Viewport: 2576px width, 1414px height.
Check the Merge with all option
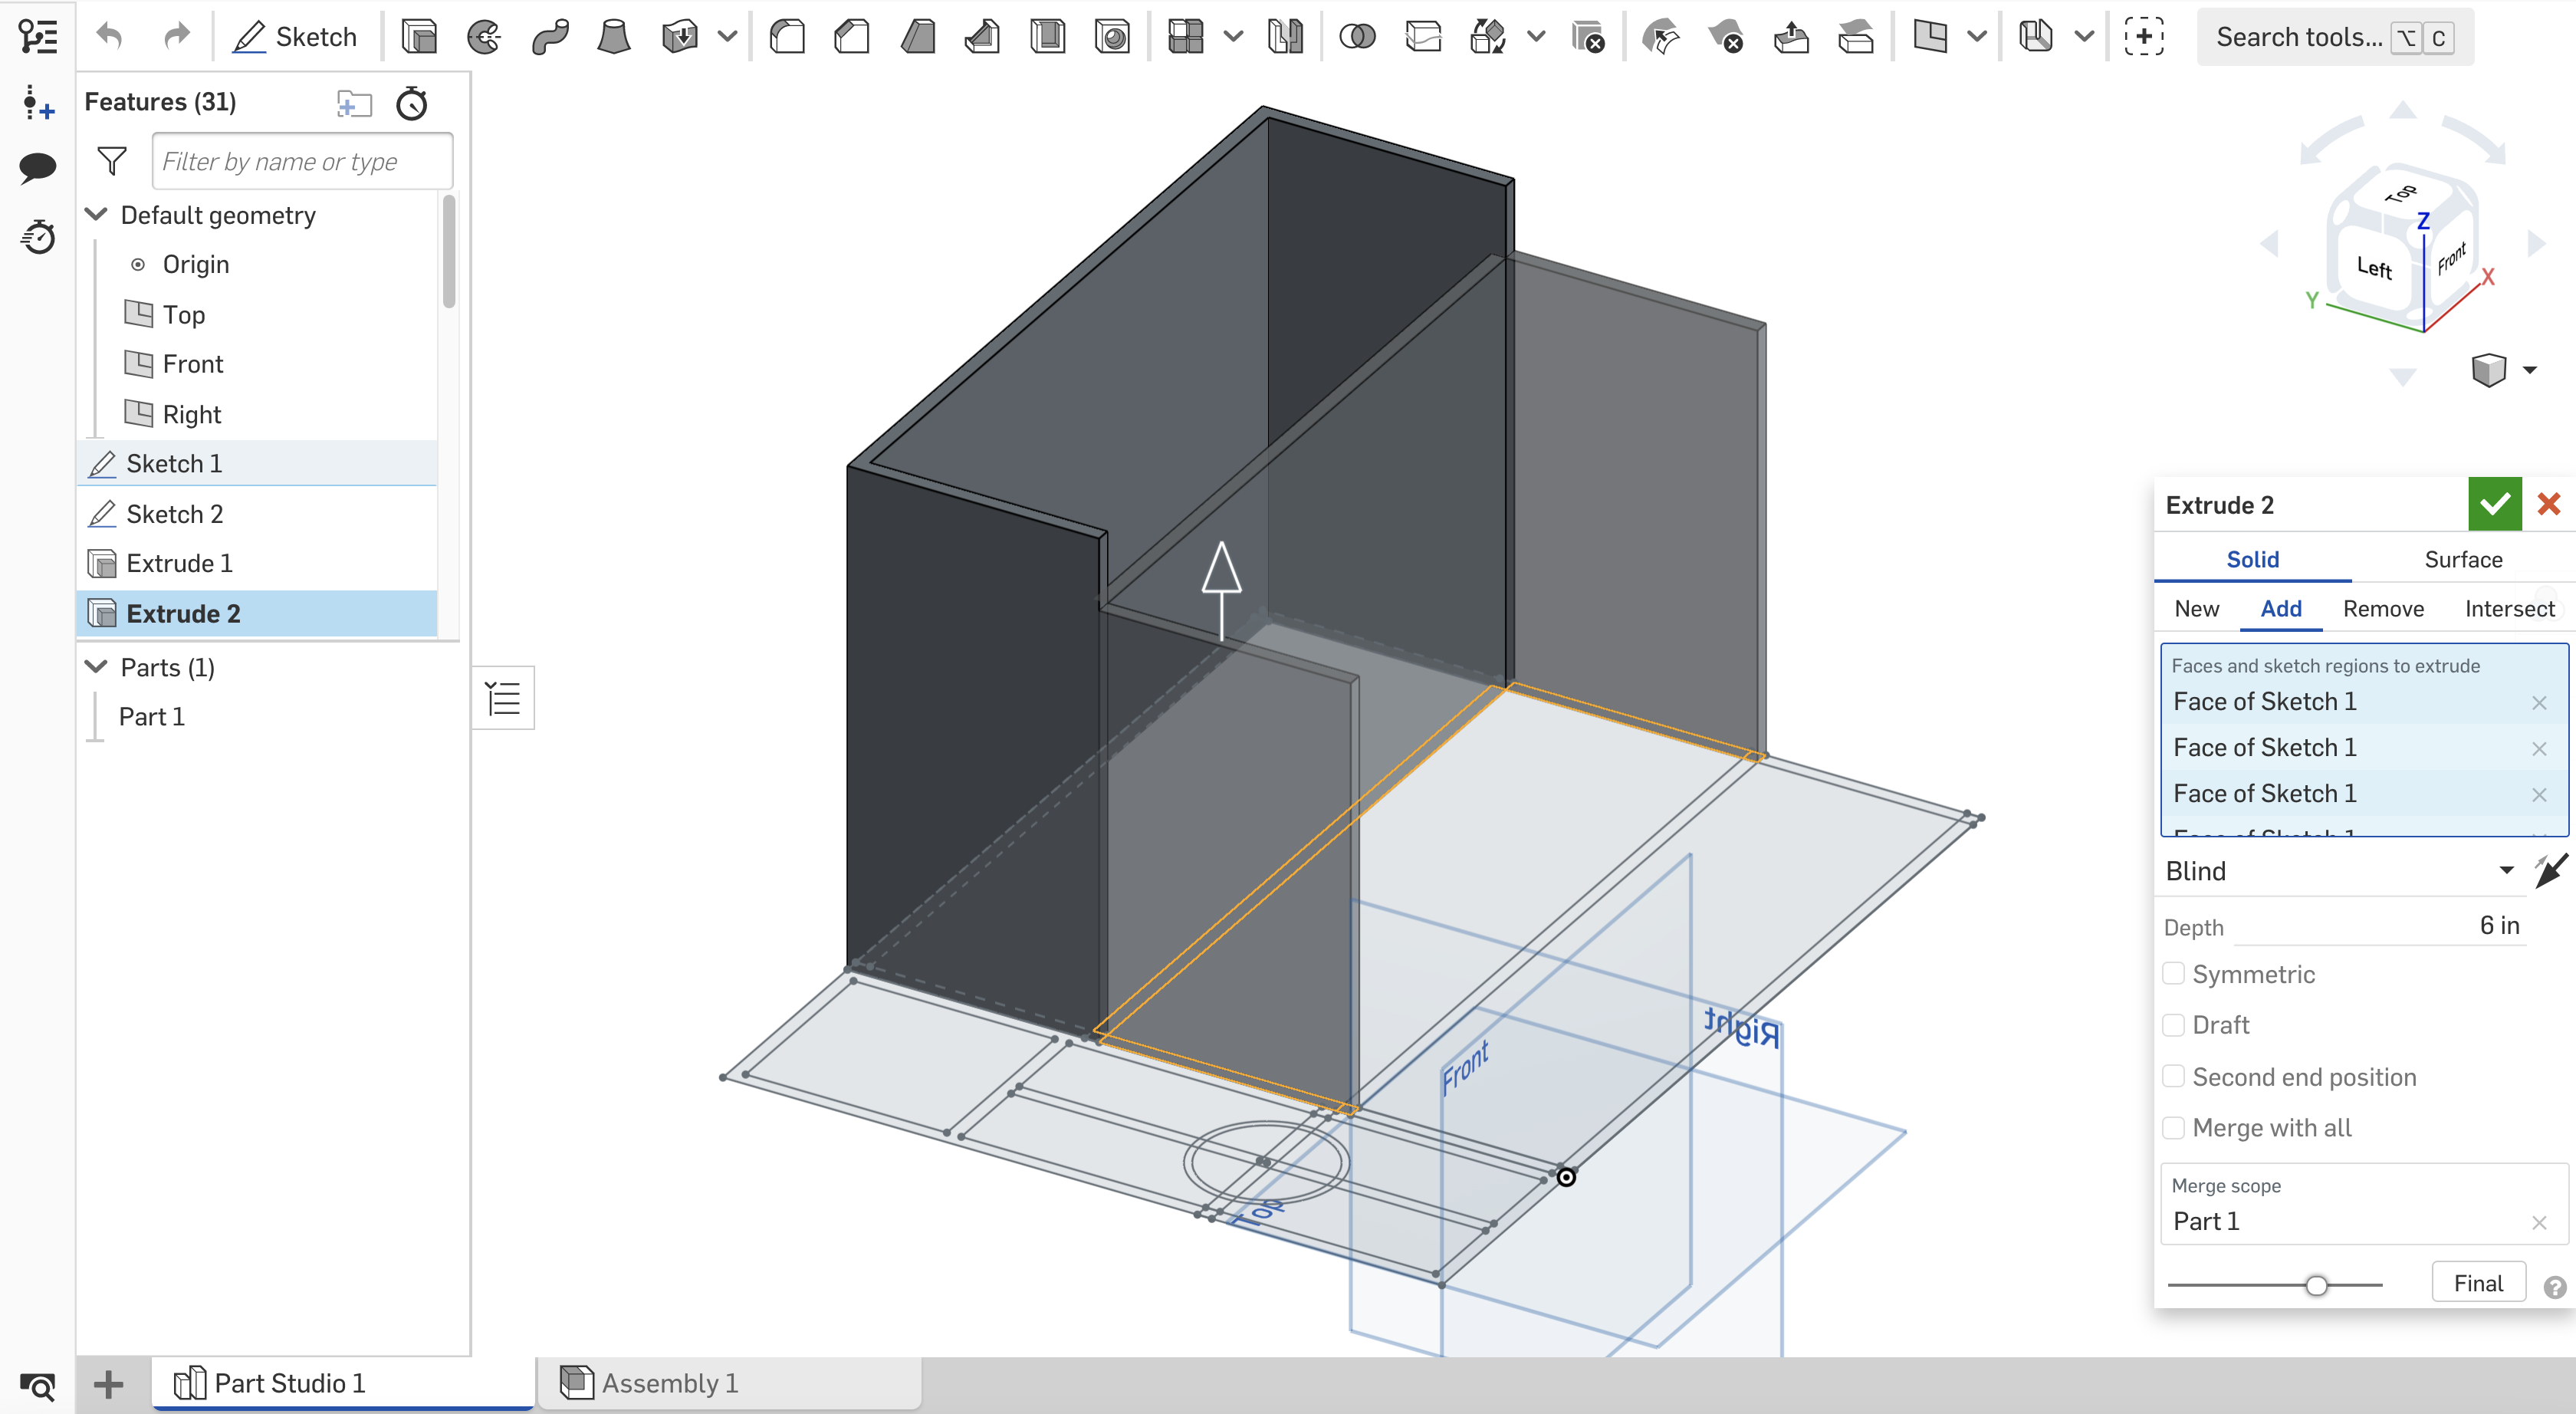point(2173,1127)
